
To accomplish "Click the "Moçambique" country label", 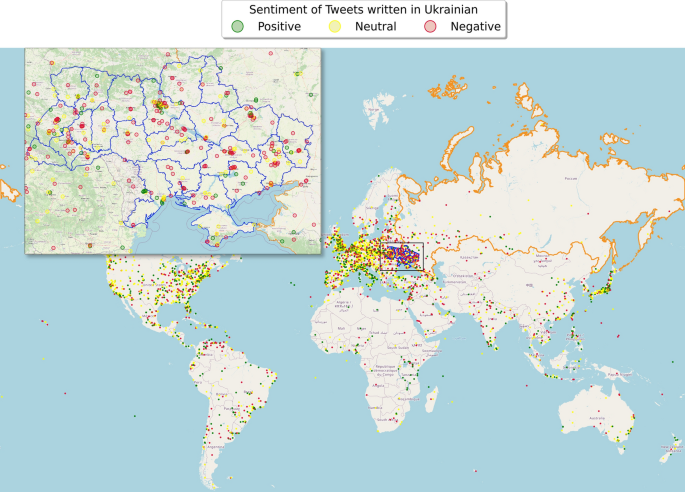I will [x=408, y=399].
